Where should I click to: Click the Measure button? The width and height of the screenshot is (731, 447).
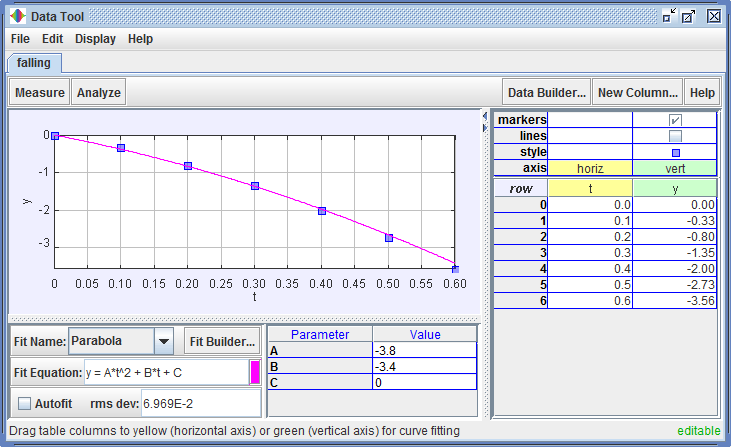[40, 92]
